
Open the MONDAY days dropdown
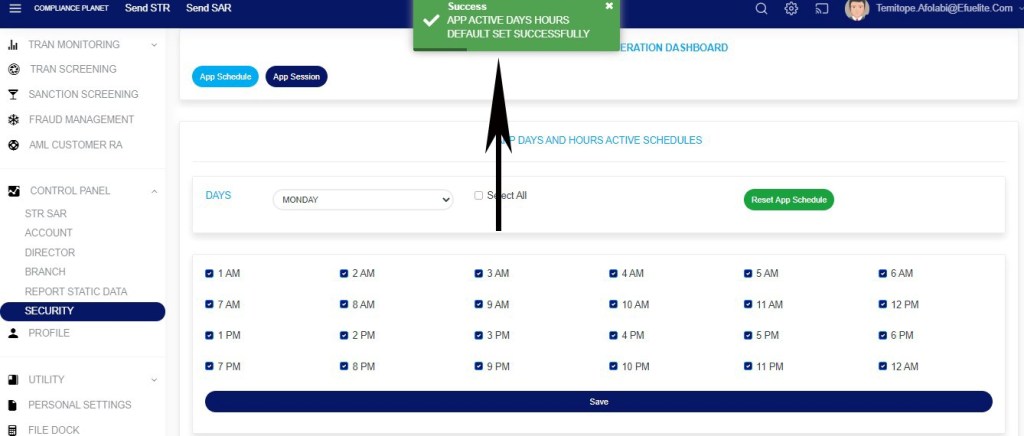click(x=363, y=200)
